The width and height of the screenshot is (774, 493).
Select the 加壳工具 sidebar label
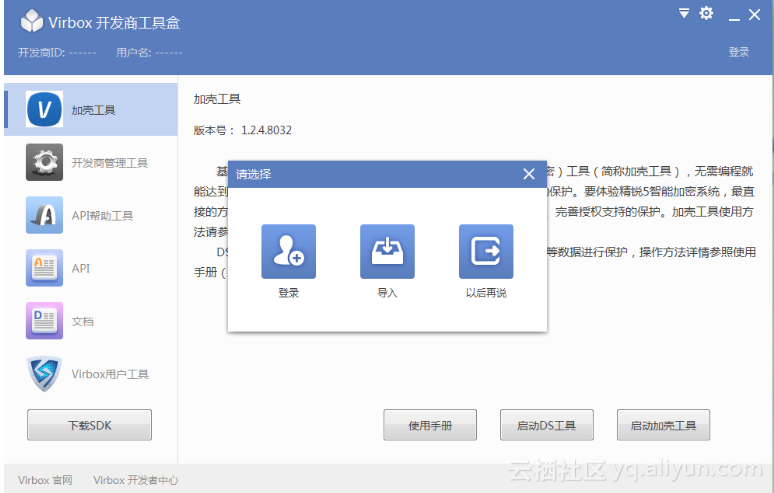click(x=93, y=110)
